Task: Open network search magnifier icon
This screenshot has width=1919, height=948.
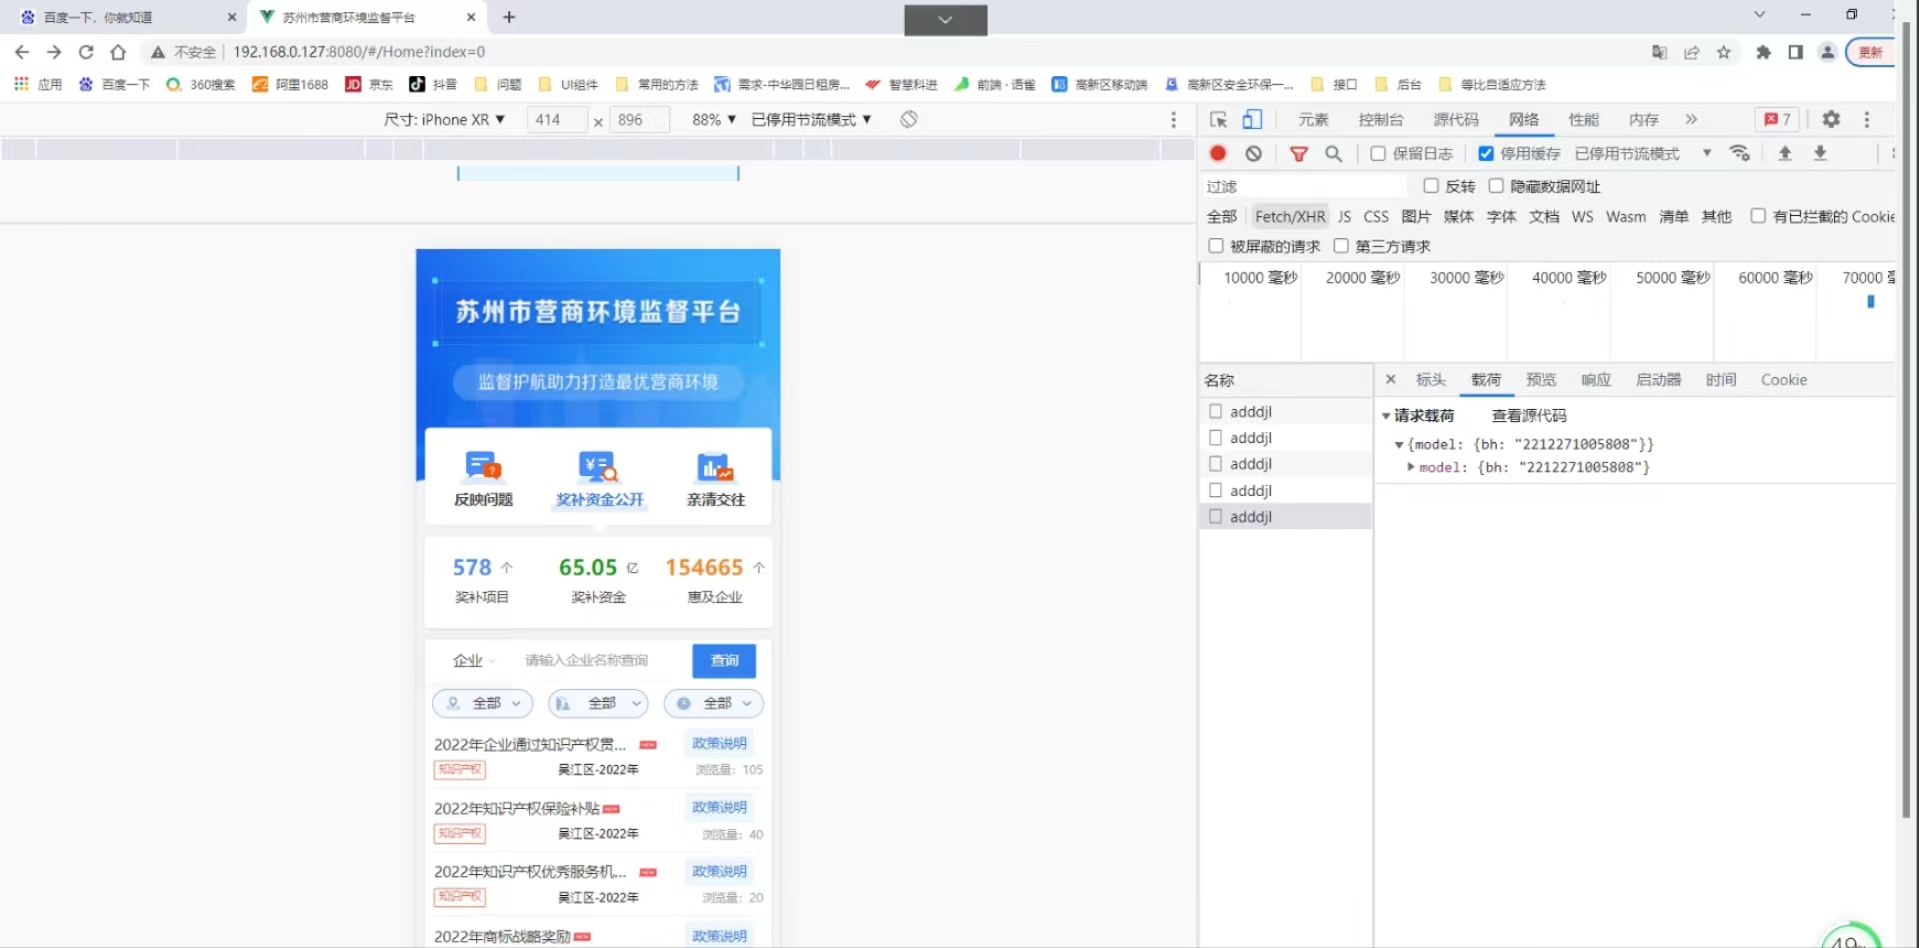Action: click(x=1333, y=153)
